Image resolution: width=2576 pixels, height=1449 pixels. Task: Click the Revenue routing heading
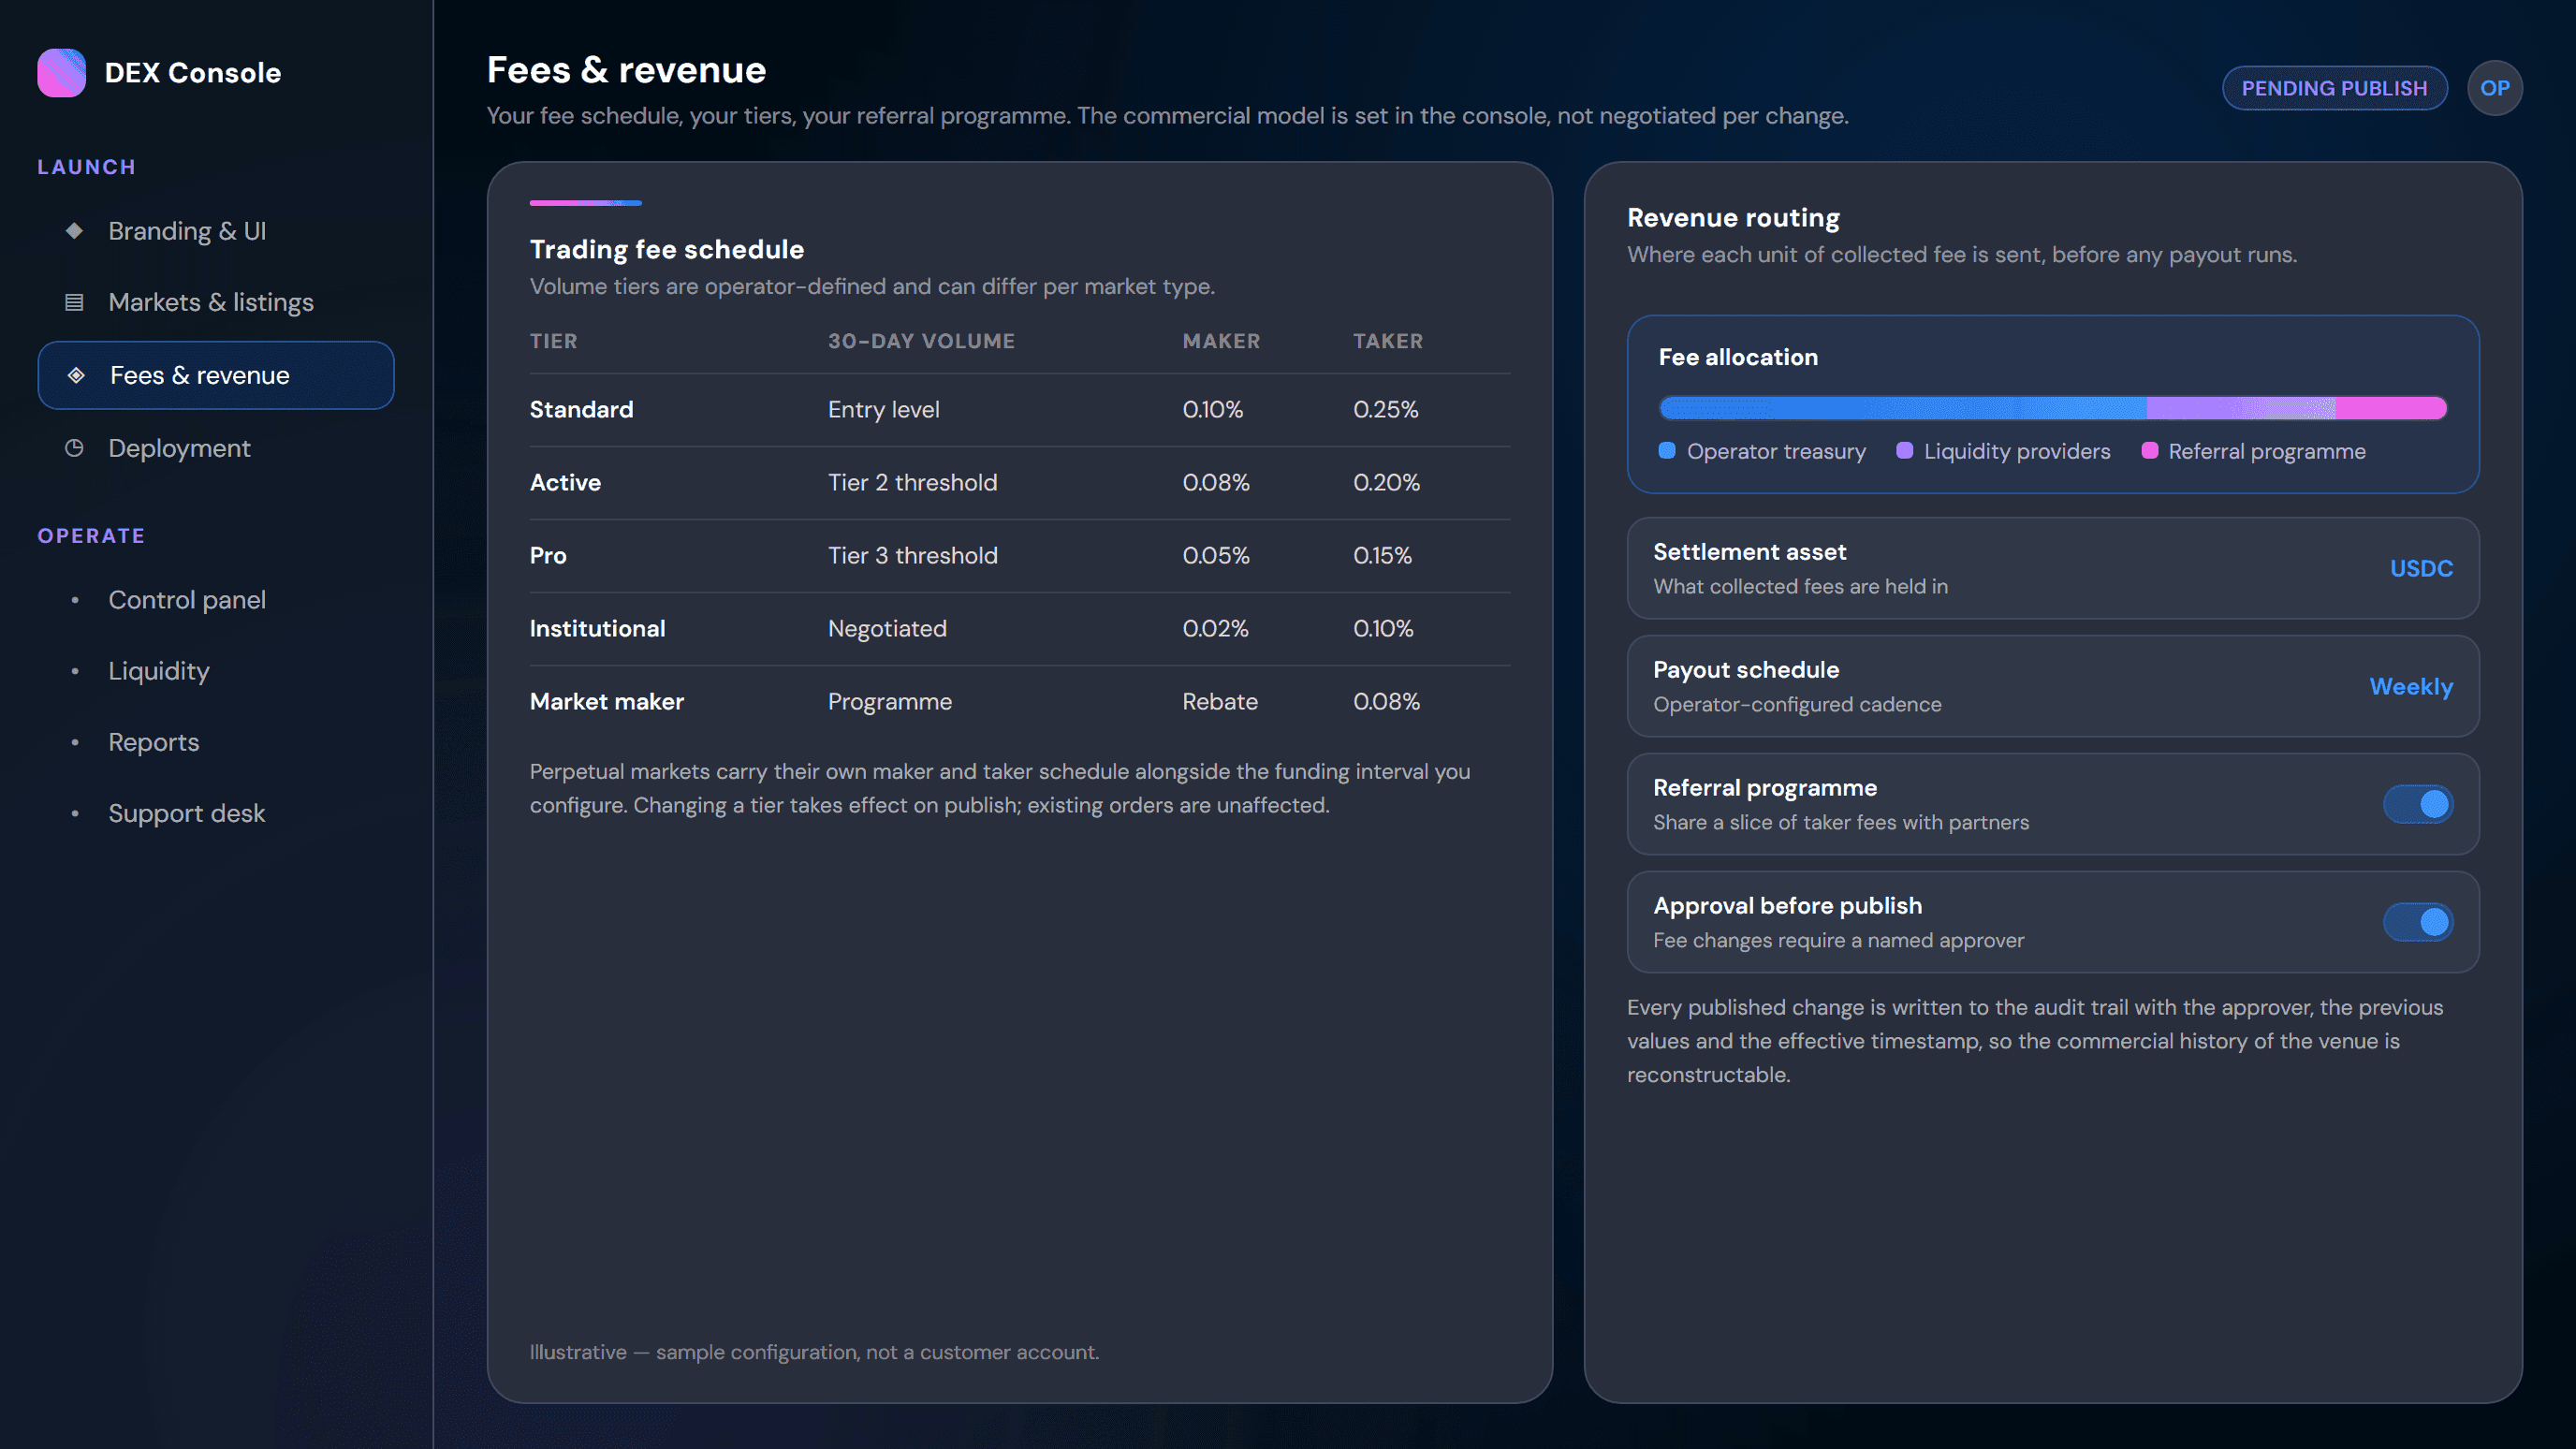click(x=1733, y=217)
